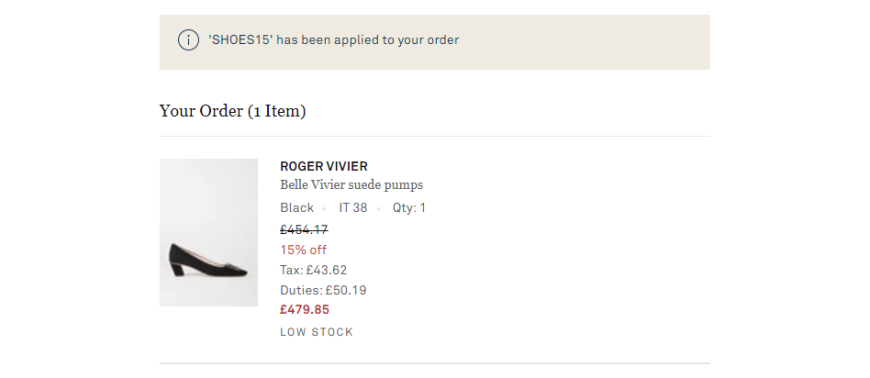The height and width of the screenshot is (378, 870).
Task: Click the Your Order (1 Item) heading
Action: 232,111
